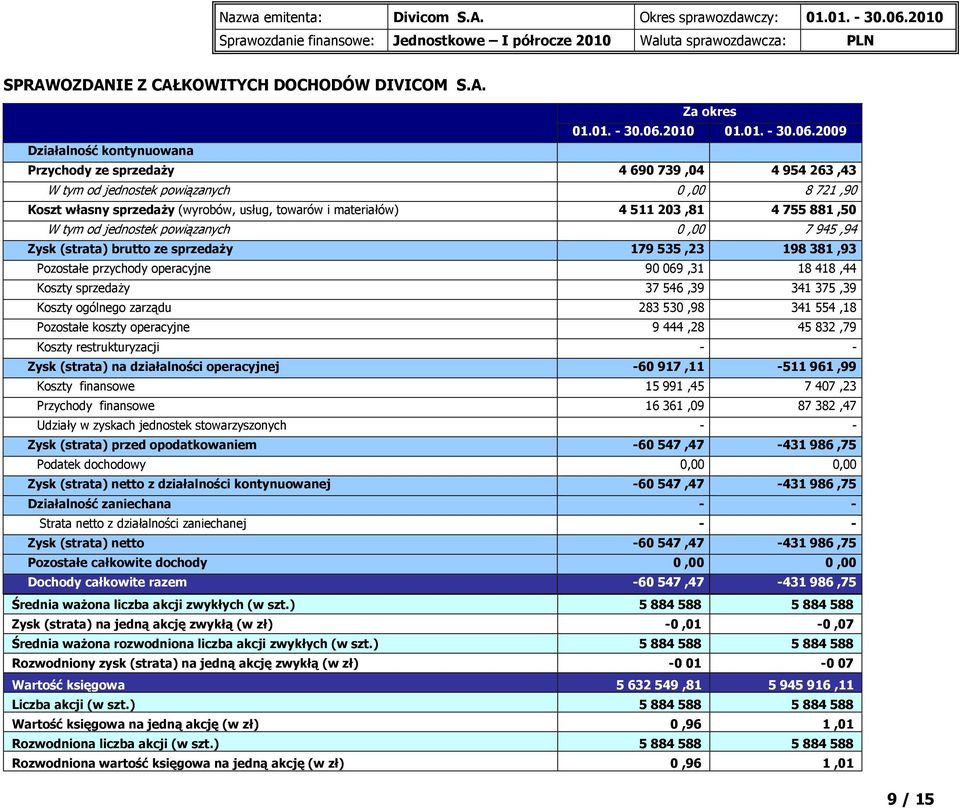Click the 'Sprawozdanie finansowe:' label
The image size is (960, 809).
pos(296,41)
